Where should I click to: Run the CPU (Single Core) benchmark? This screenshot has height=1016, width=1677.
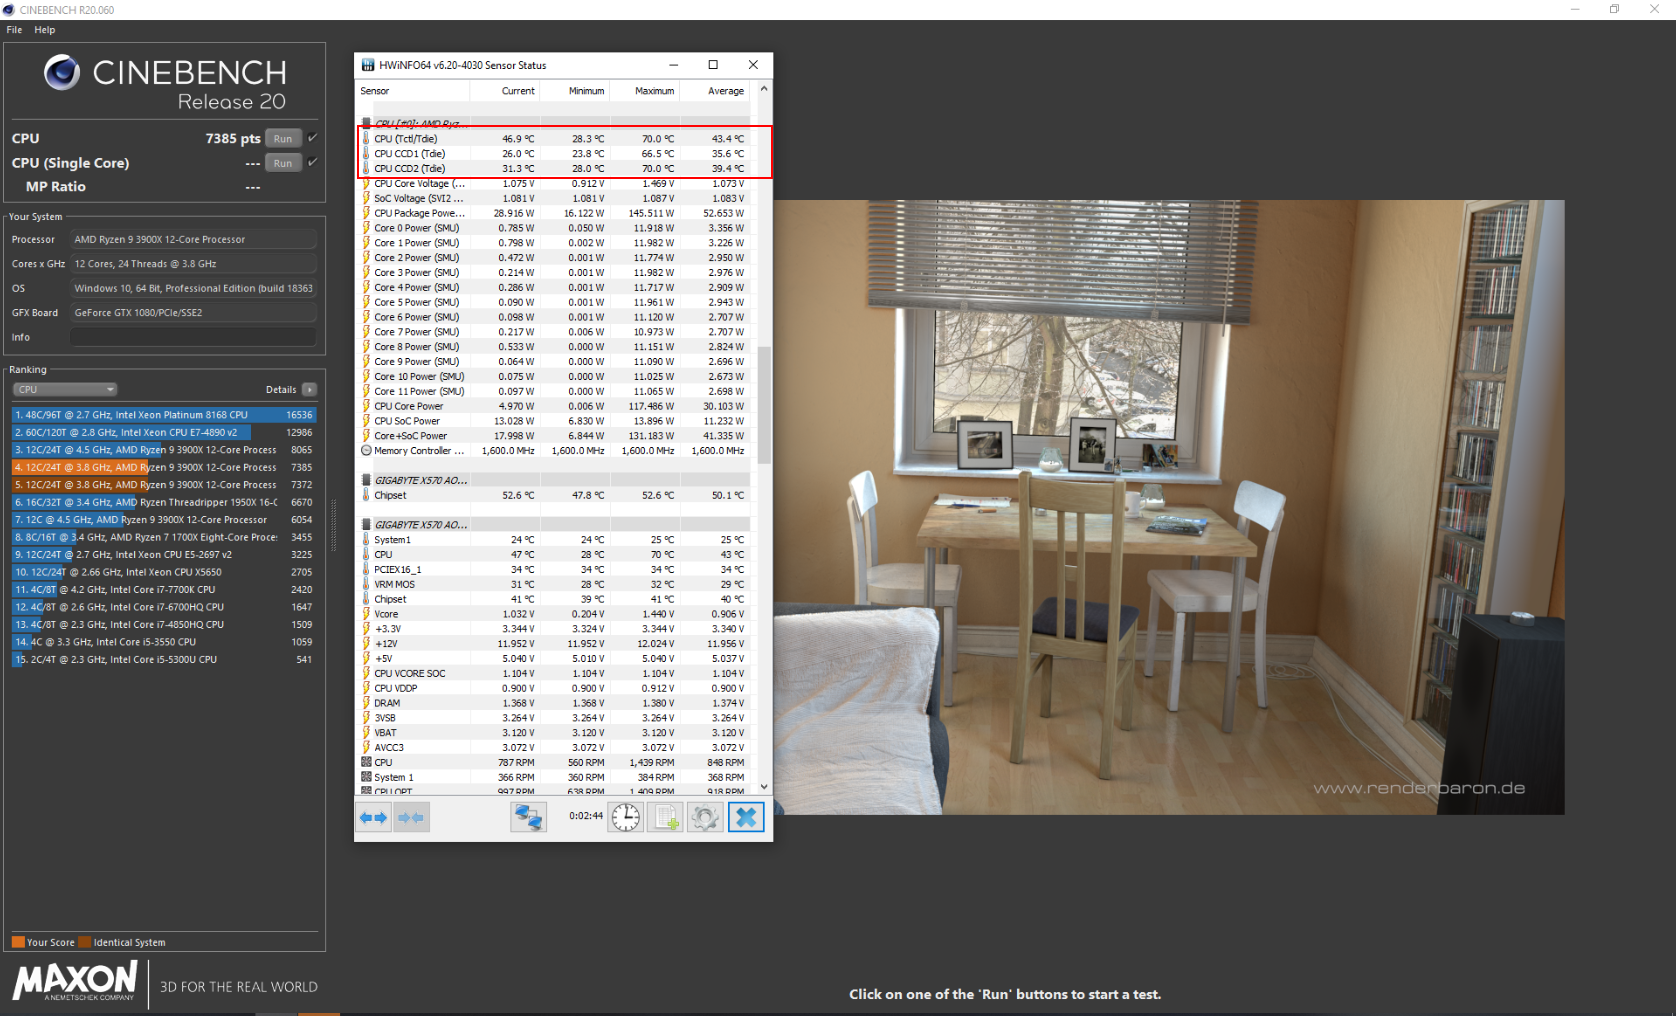(283, 163)
